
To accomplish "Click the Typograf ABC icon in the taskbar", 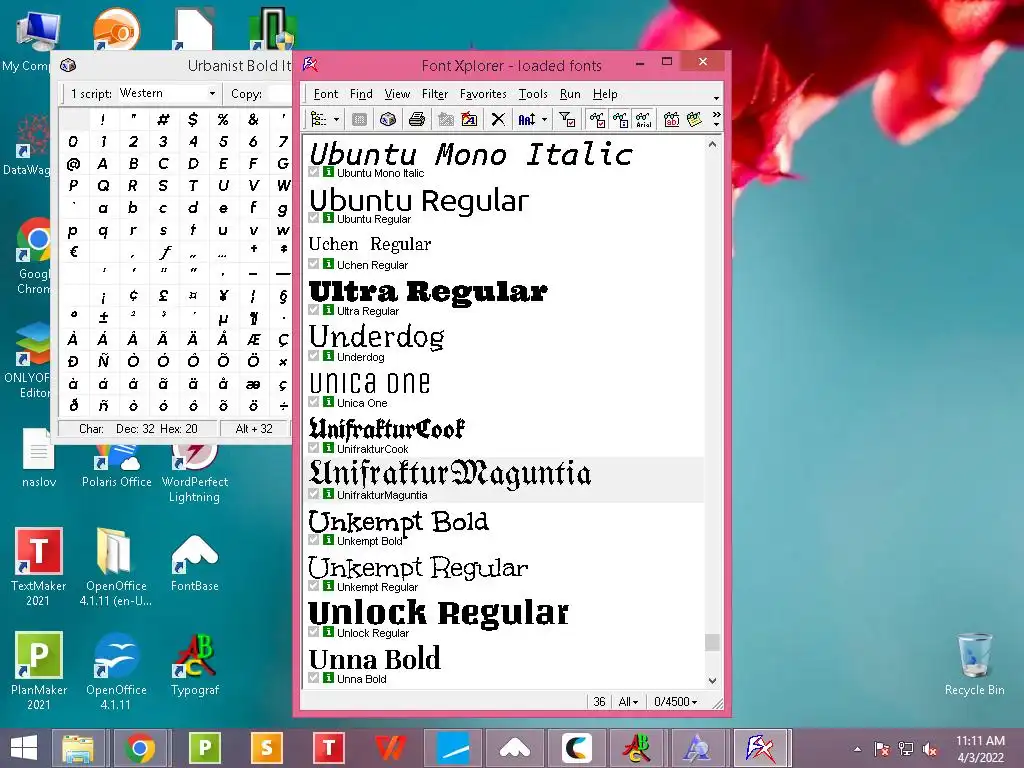I will click(x=636, y=748).
